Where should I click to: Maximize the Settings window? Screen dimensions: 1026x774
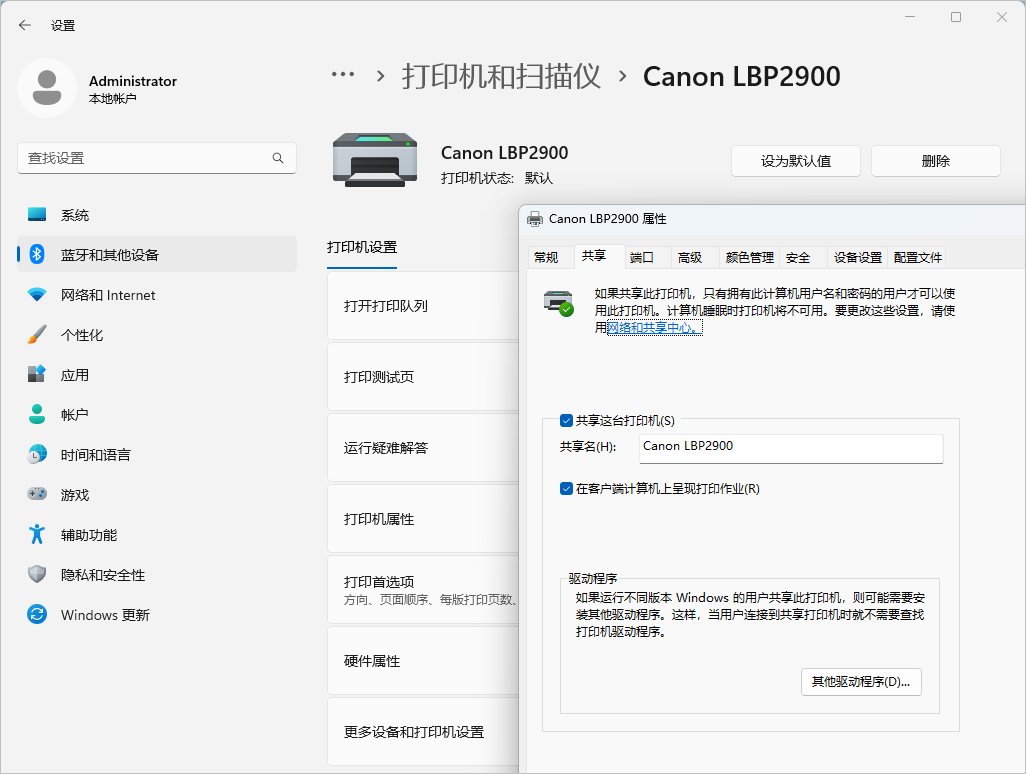pyautogui.click(x=956, y=17)
